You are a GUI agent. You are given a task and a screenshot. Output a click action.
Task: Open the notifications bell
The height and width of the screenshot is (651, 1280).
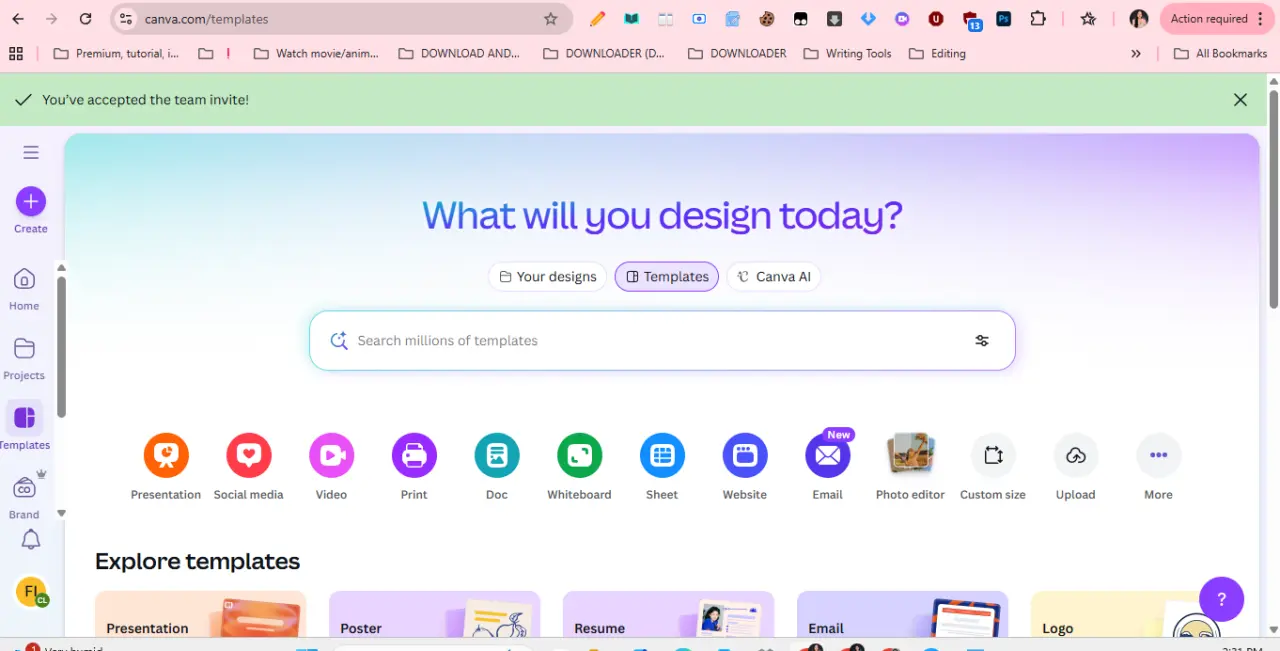[31, 540]
